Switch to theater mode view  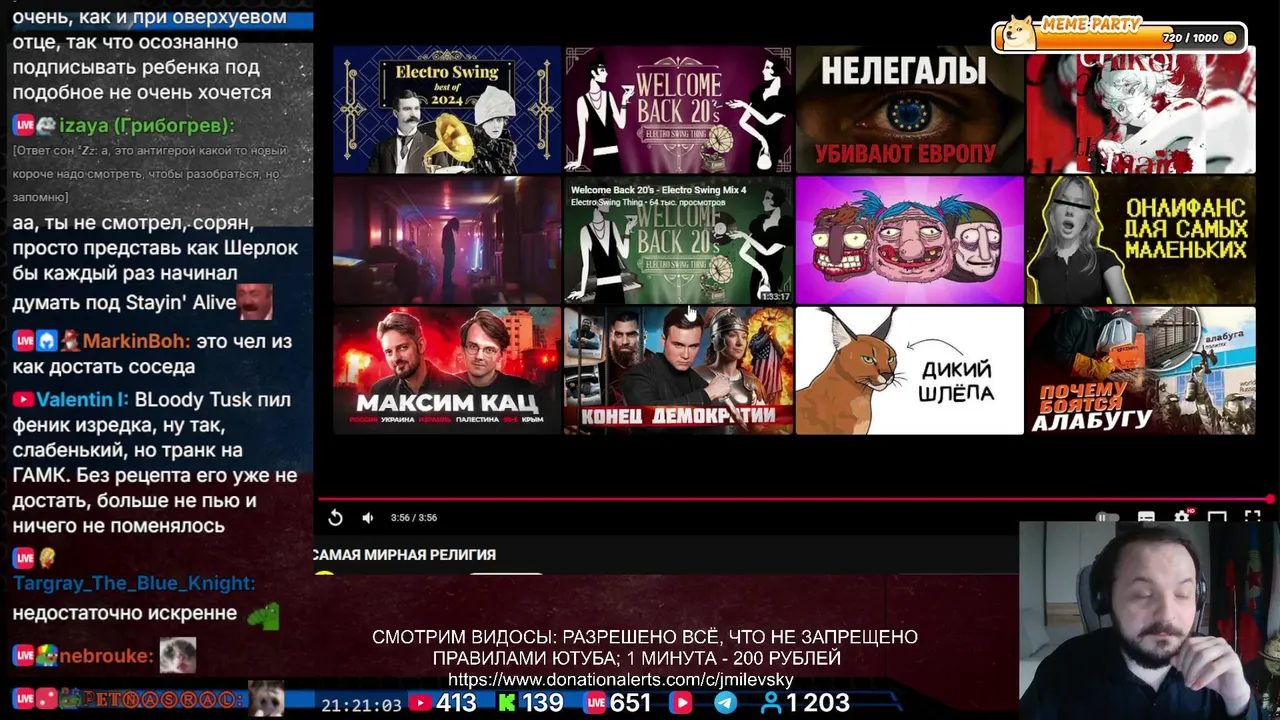tap(1217, 517)
